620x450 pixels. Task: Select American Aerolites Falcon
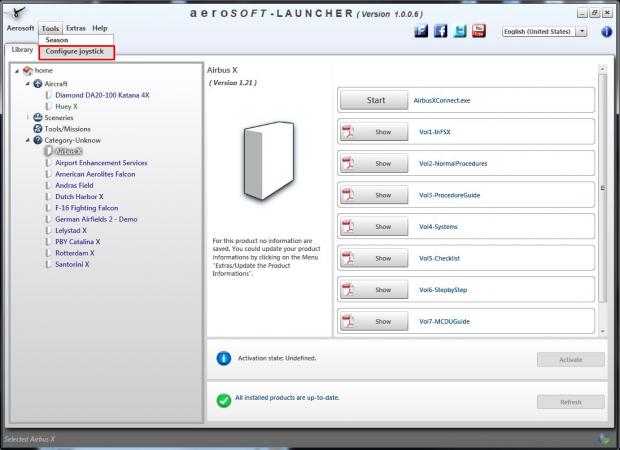[x=95, y=174]
